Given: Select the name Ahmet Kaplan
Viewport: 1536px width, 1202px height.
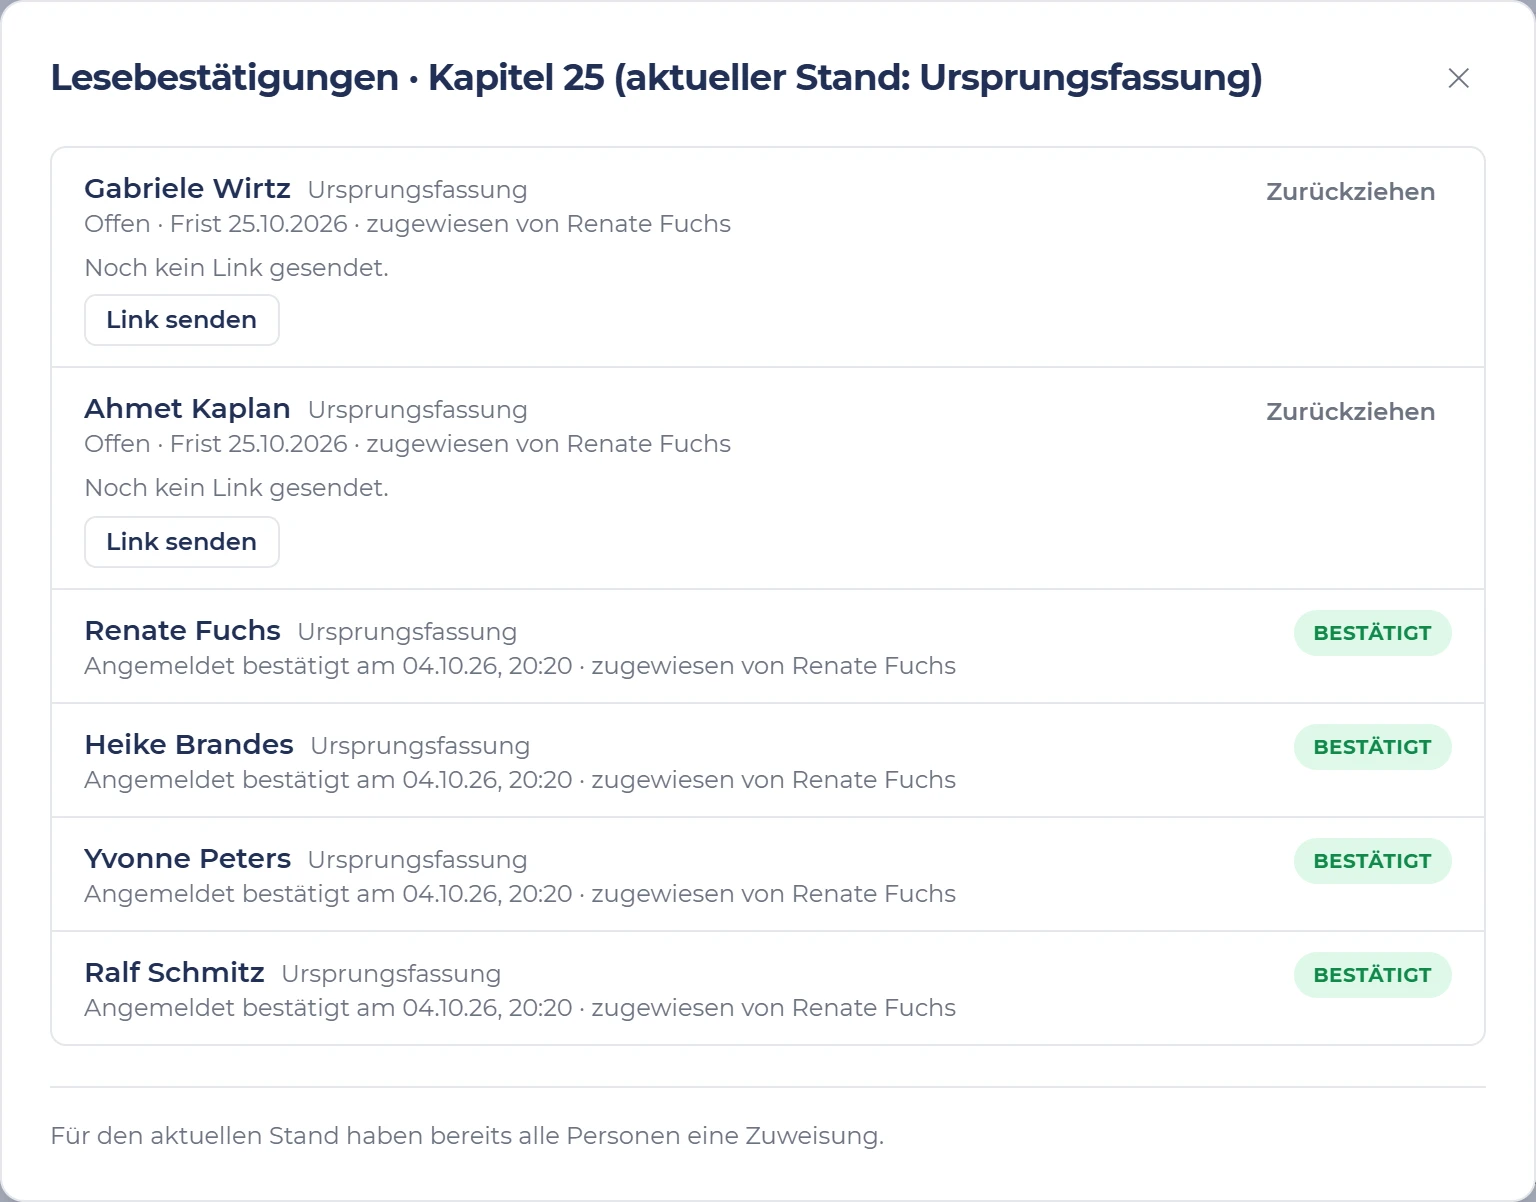Looking at the screenshot, I should (x=187, y=408).
